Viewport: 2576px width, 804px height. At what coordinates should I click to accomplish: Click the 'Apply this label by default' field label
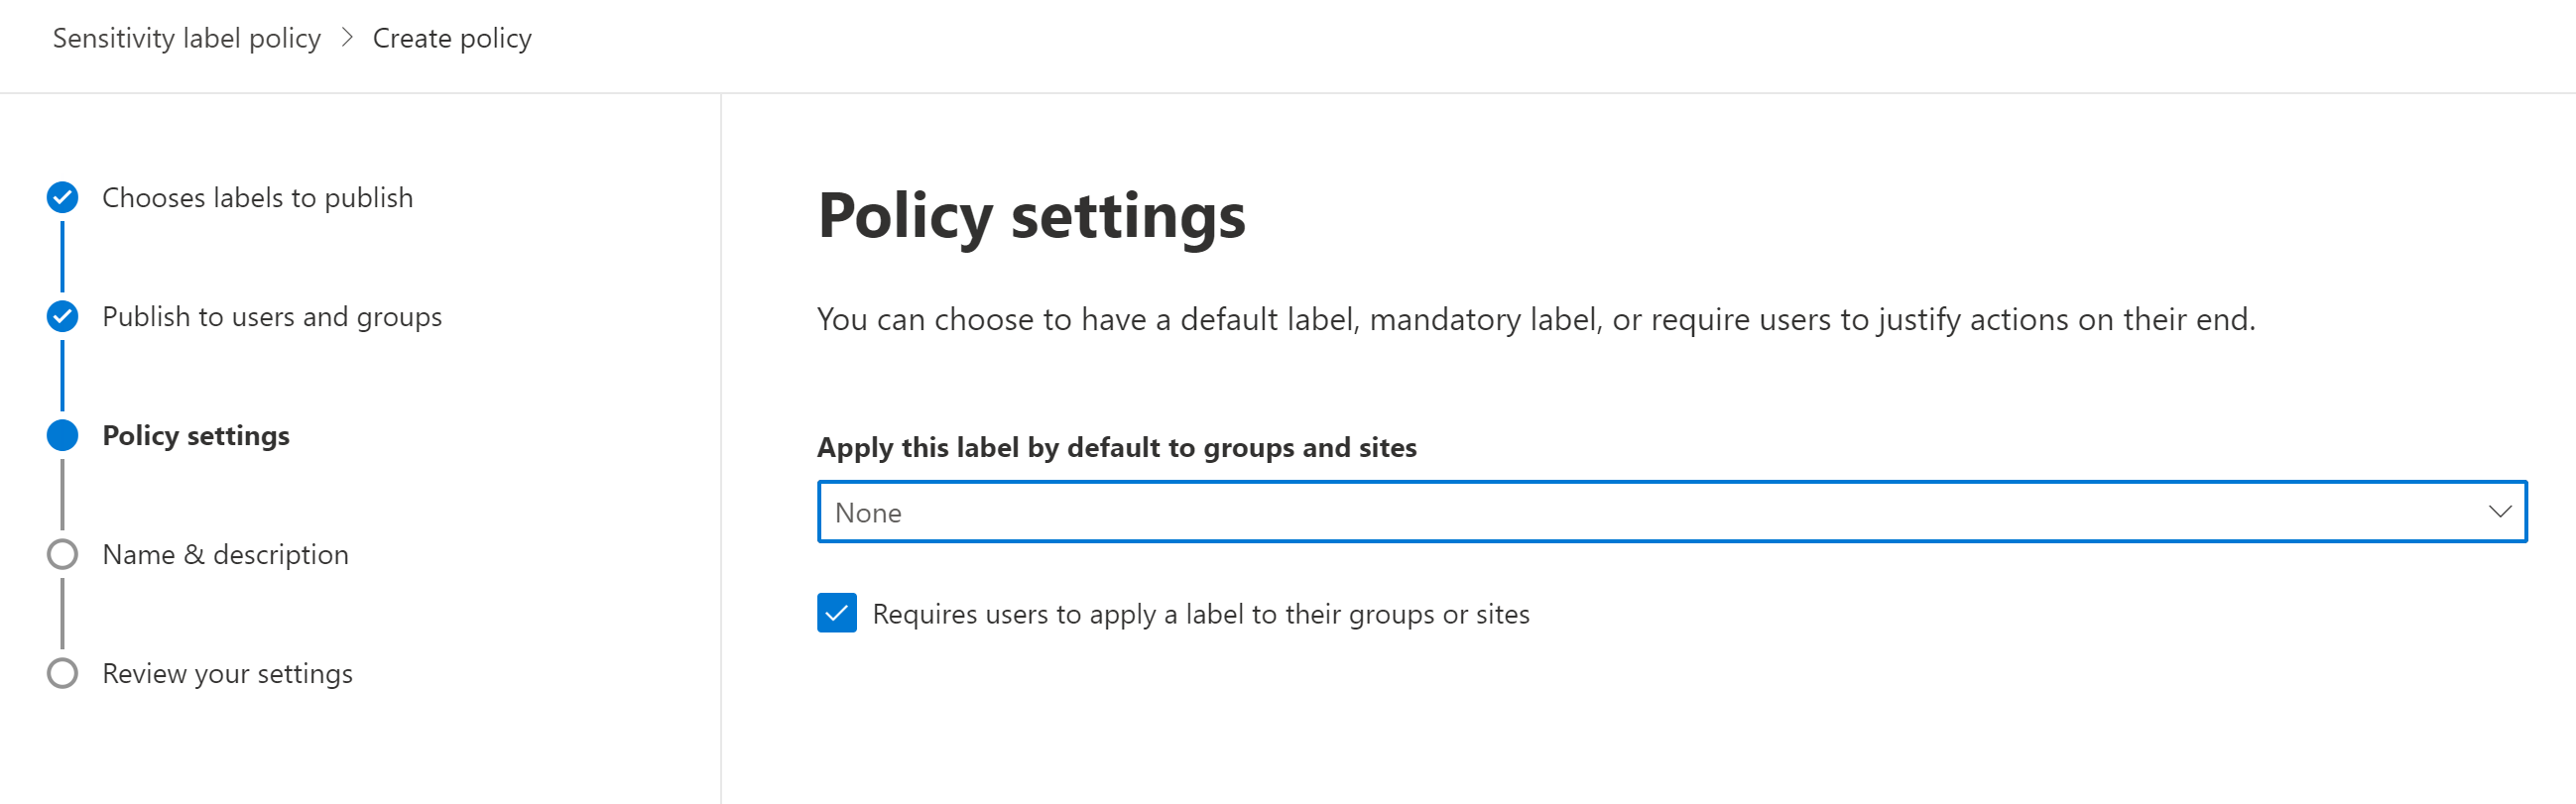pos(1116,447)
